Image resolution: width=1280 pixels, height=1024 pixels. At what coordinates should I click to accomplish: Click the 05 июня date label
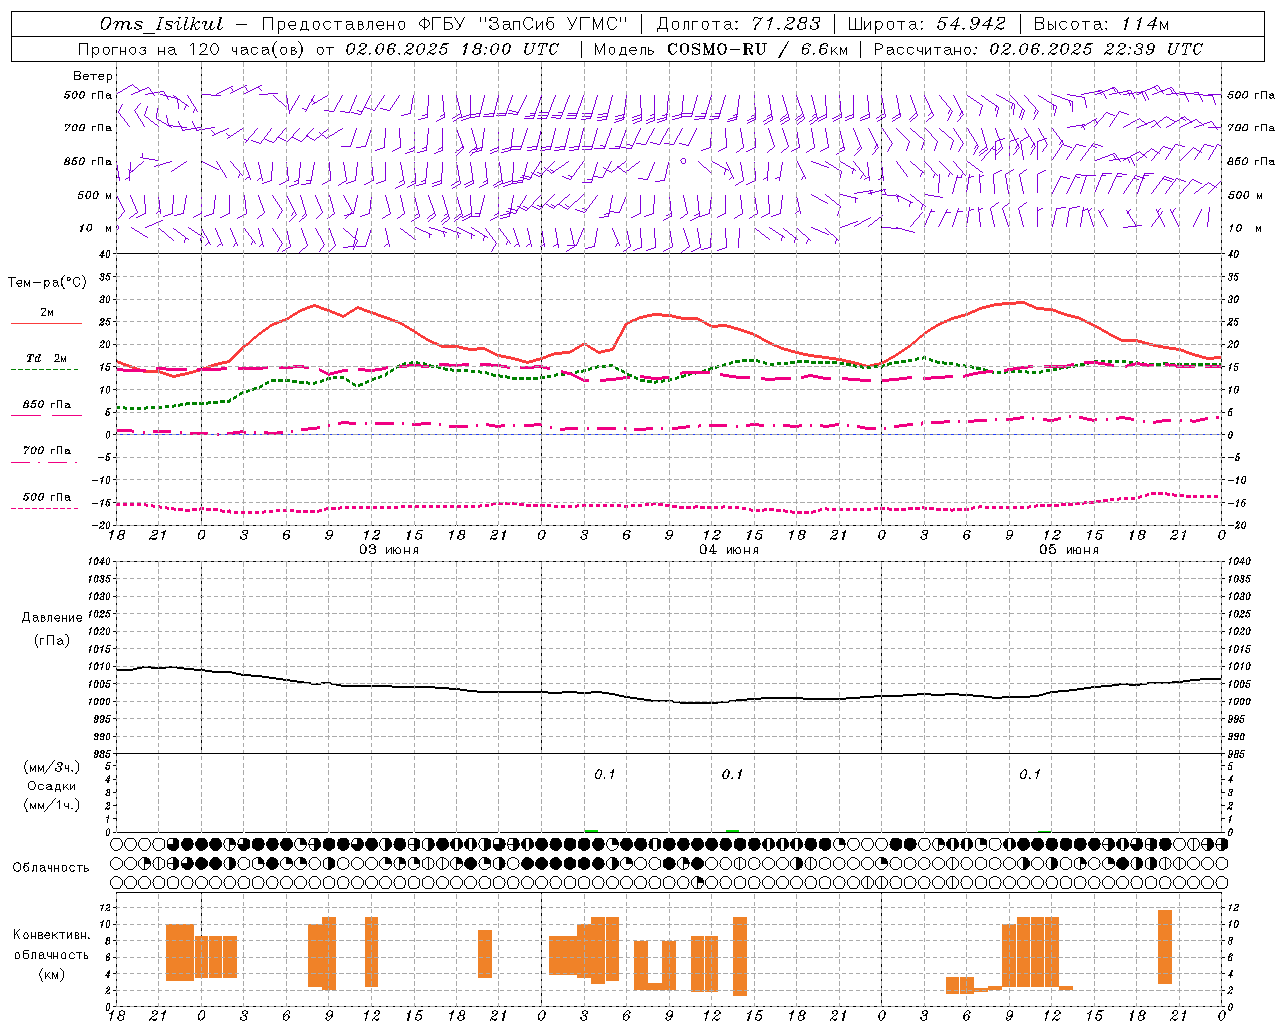1069,550
